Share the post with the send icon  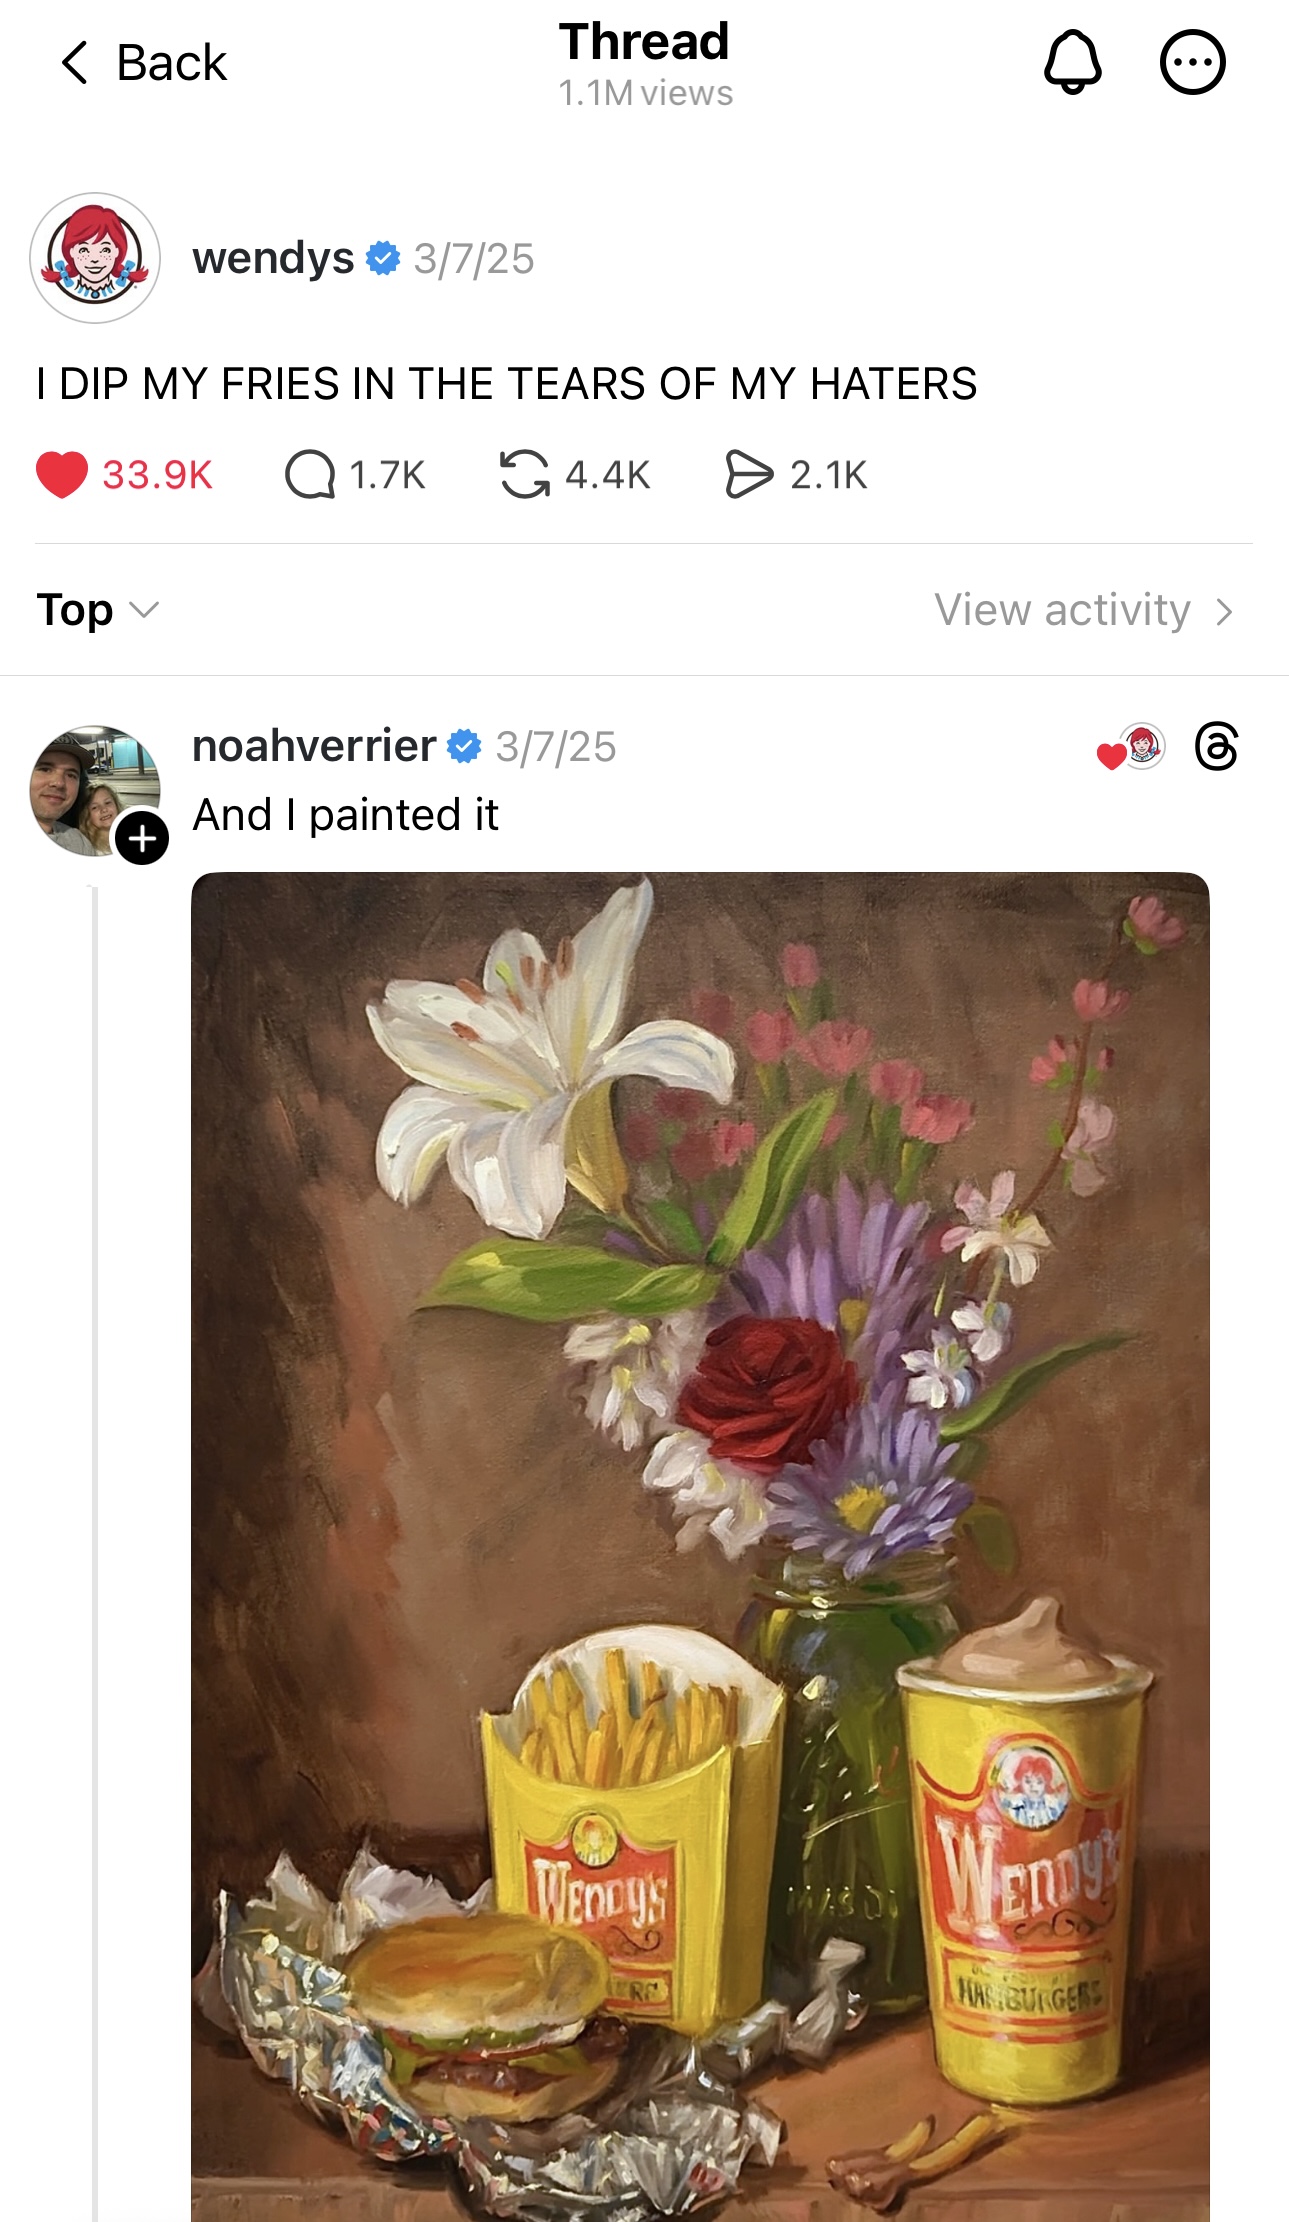coord(749,474)
